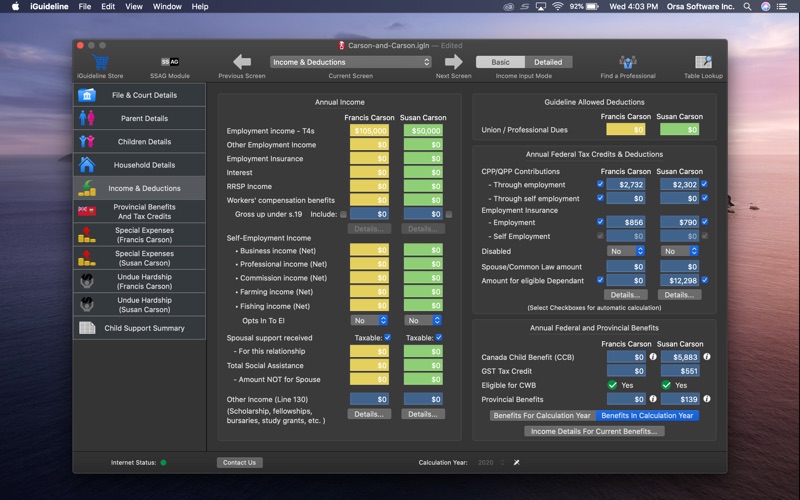The image size is (800, 500).
Task: Open Francis Other Income Details button
Action: [x=369, y=414]
